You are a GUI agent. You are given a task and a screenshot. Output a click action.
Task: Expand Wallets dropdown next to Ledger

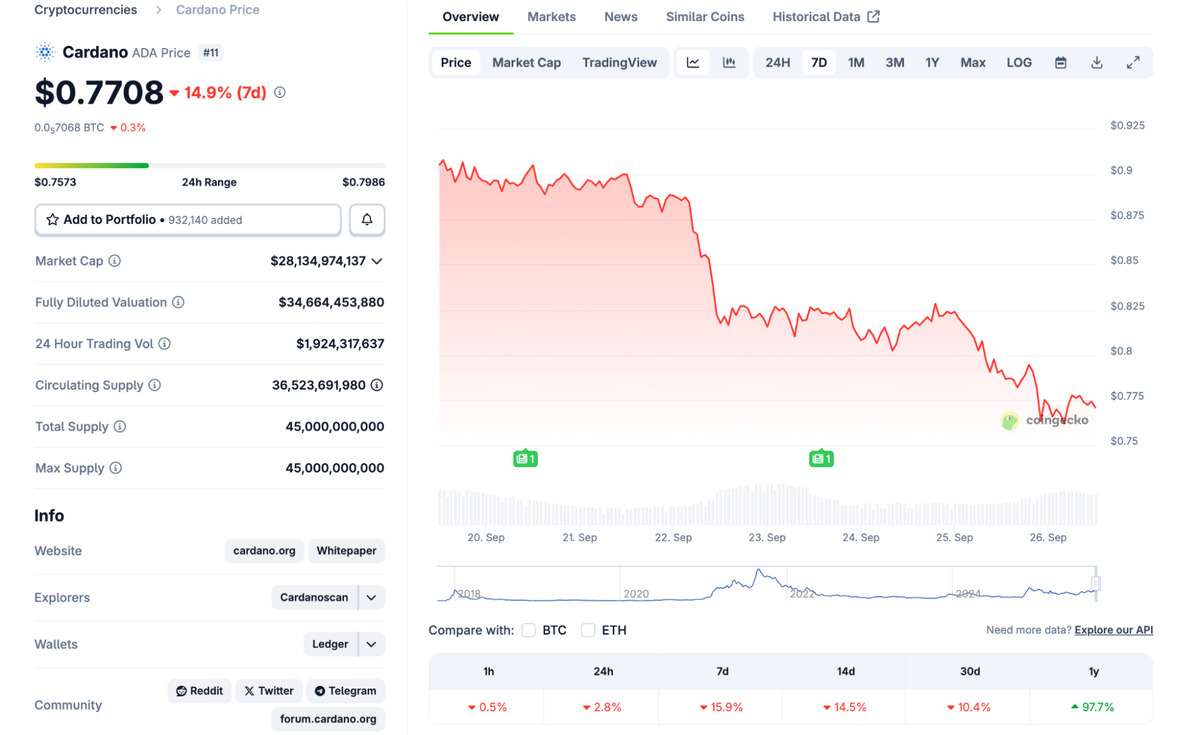[371, 644]
